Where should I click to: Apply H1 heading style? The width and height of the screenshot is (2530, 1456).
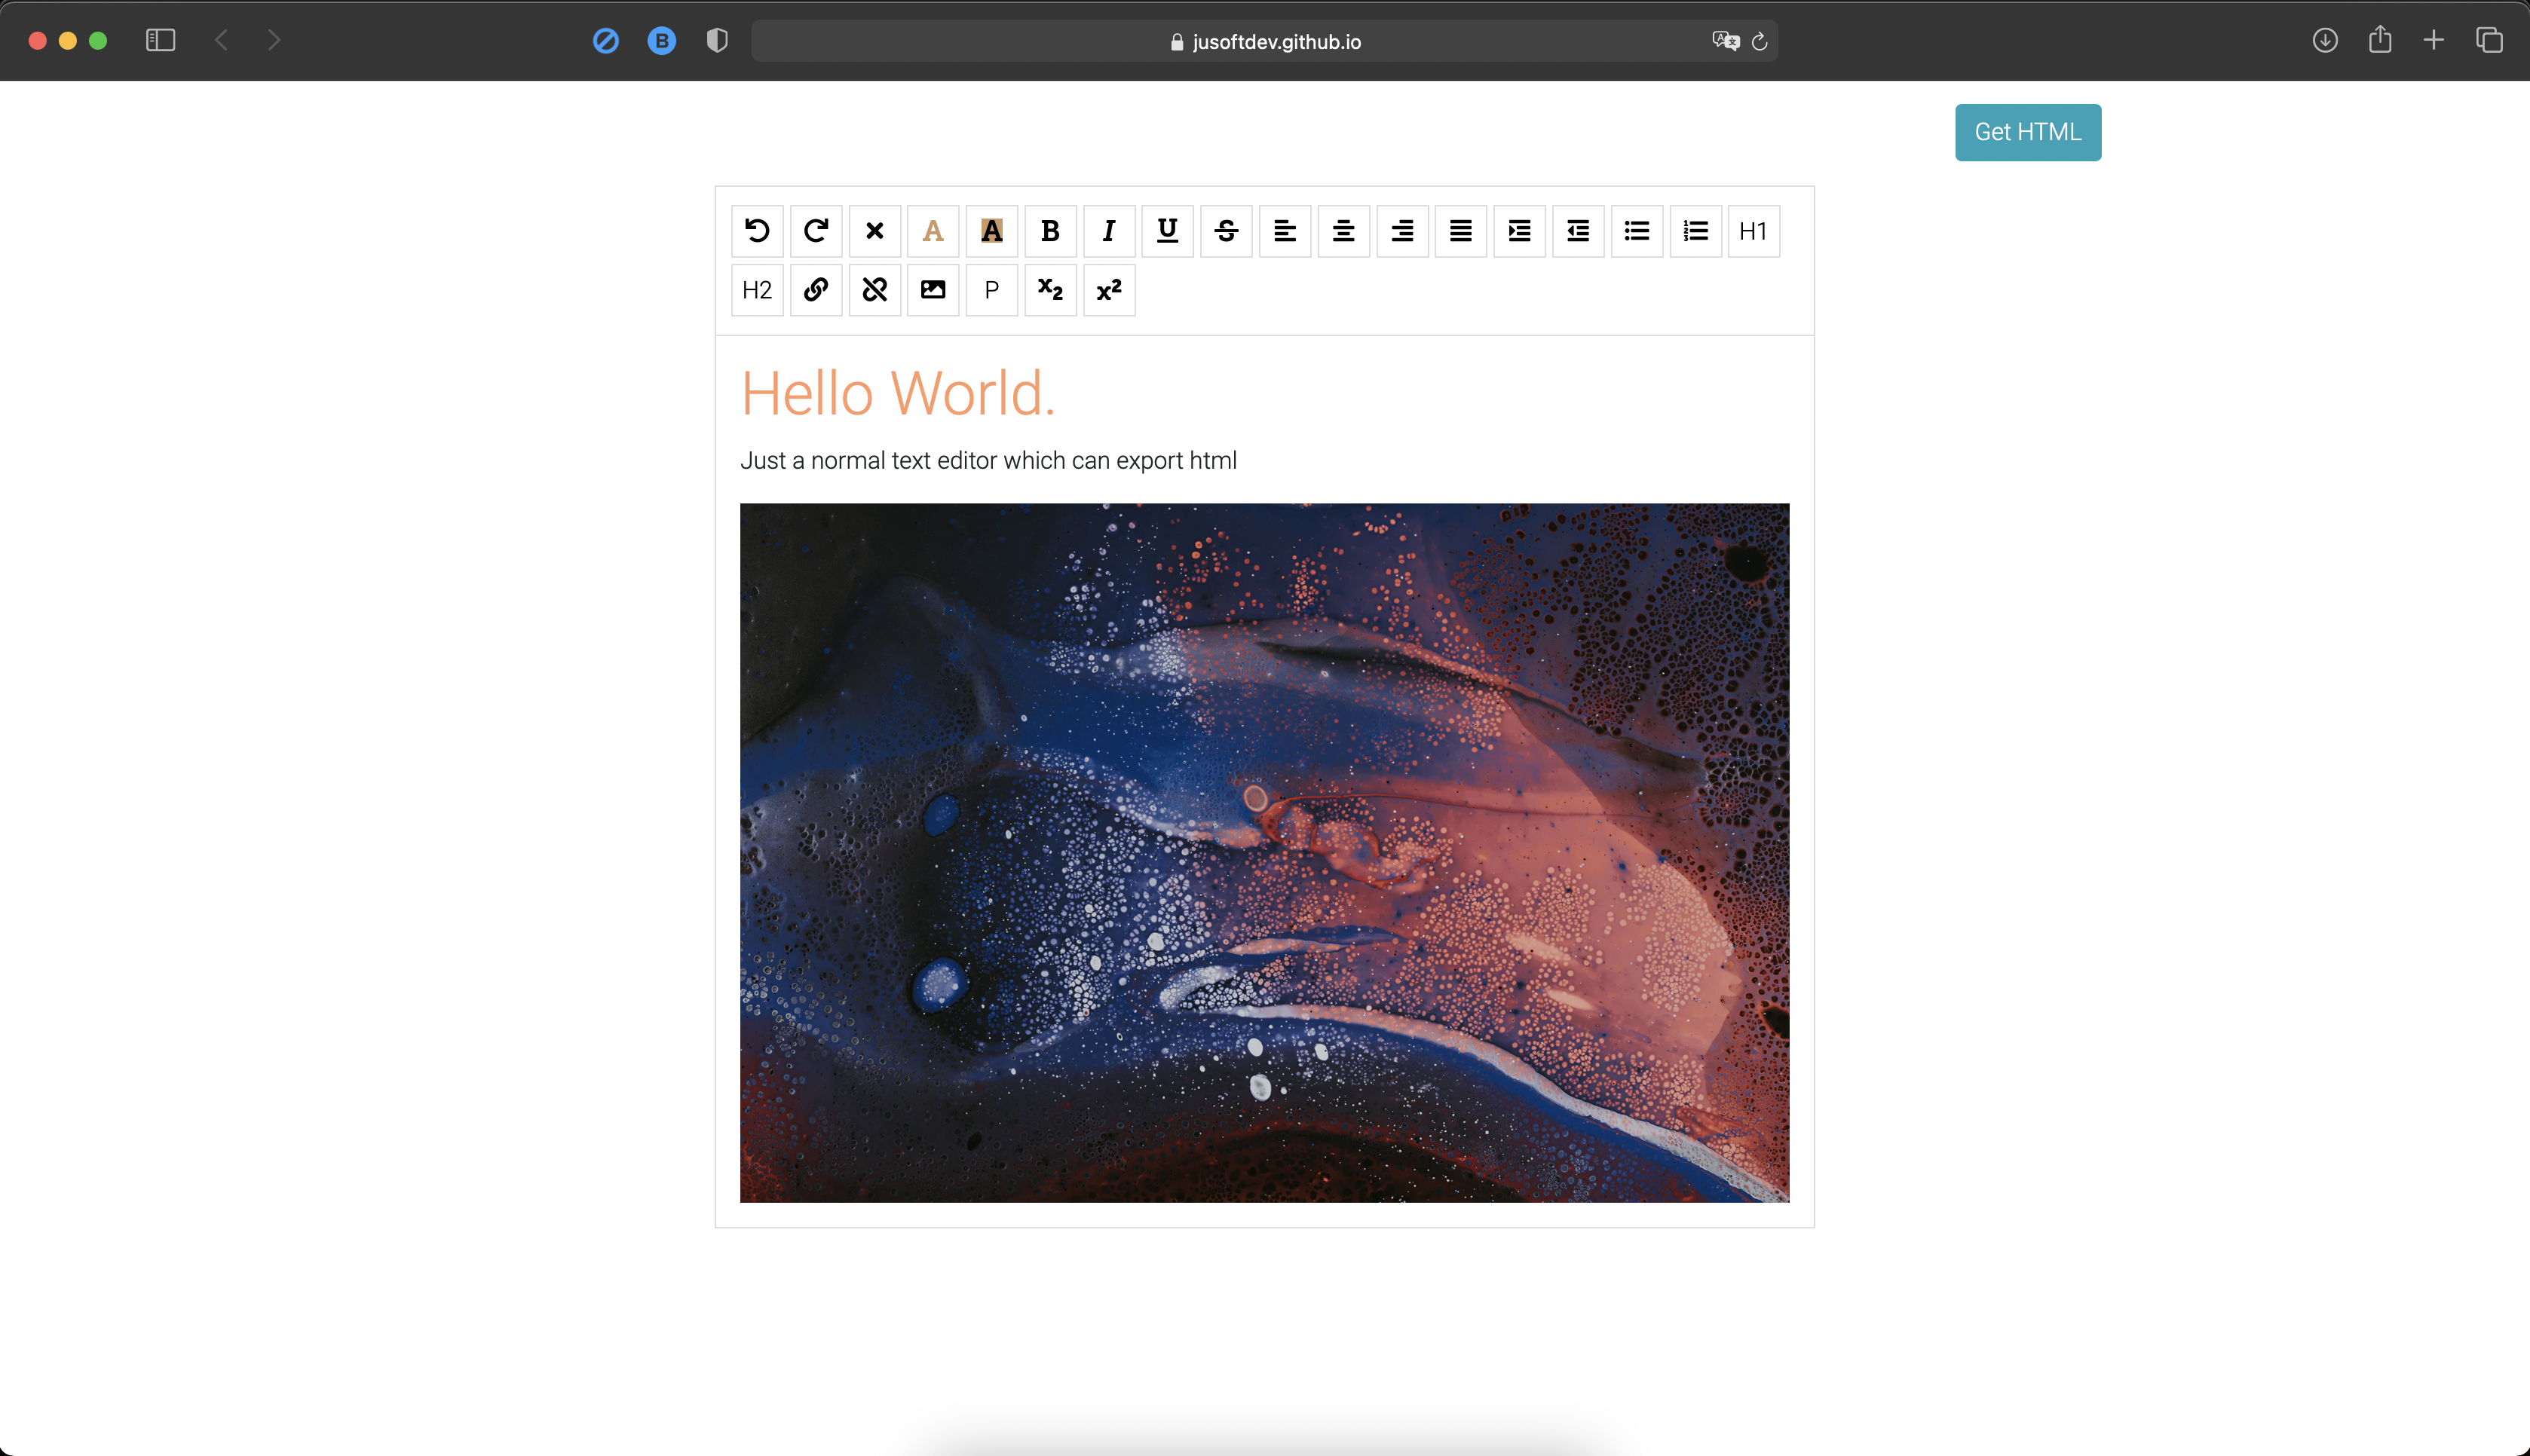tap(1754, 231)
